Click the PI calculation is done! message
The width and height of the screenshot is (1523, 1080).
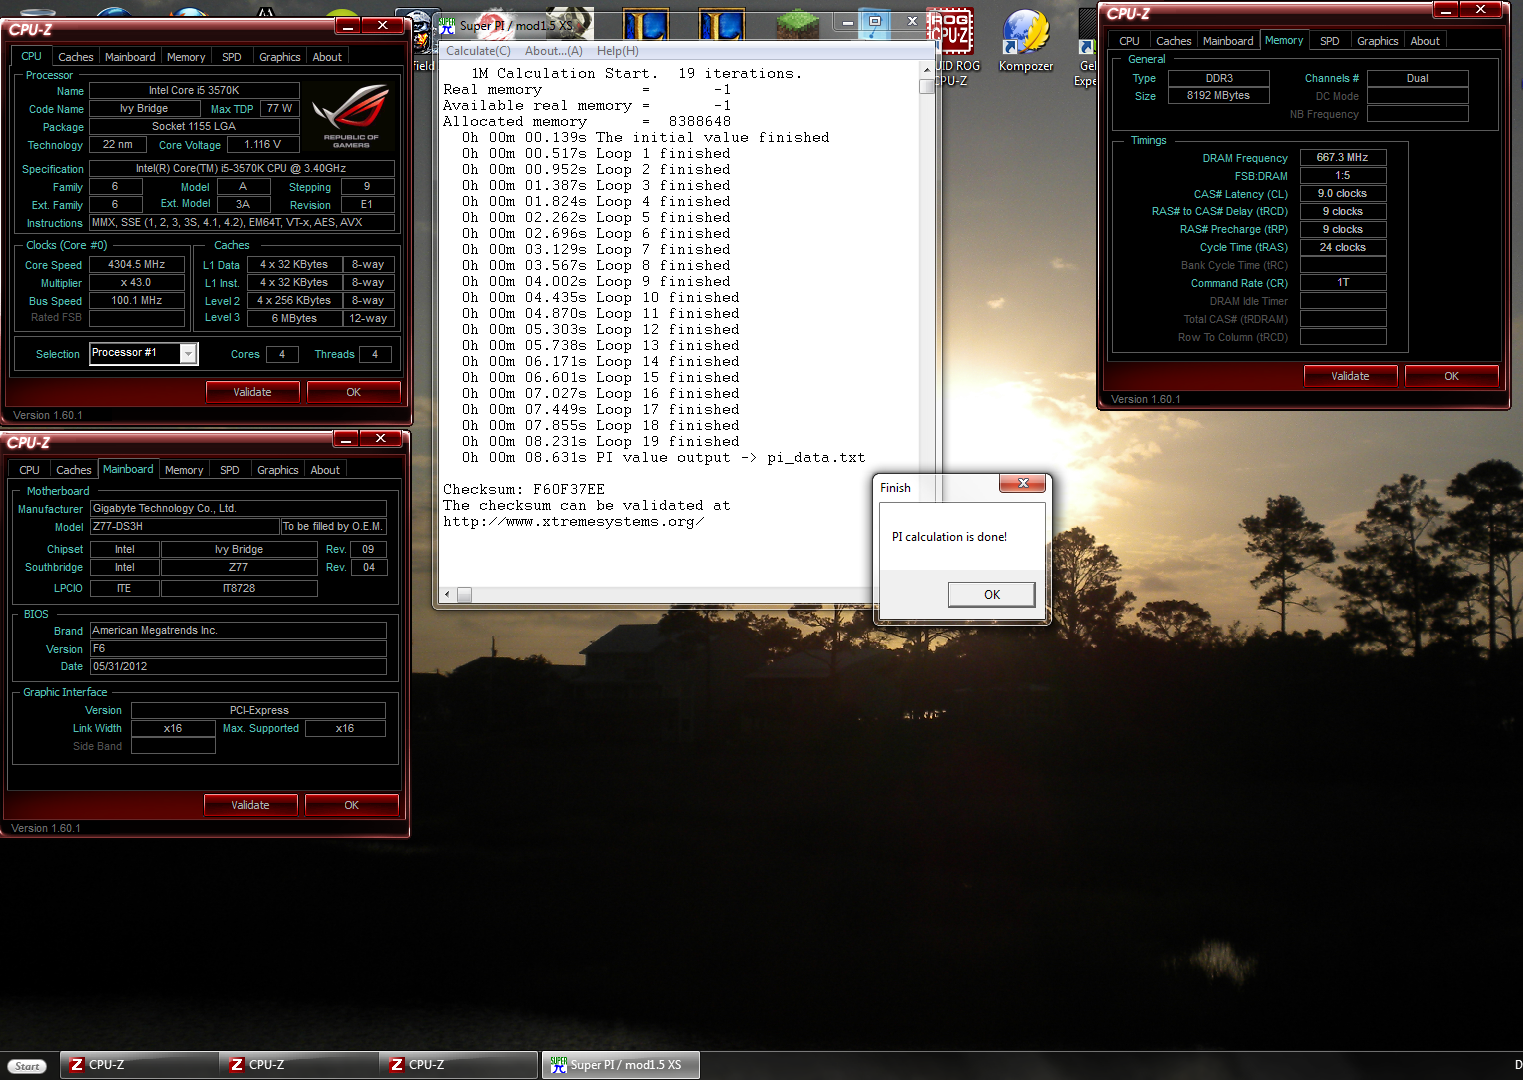[x=949, y=537]
